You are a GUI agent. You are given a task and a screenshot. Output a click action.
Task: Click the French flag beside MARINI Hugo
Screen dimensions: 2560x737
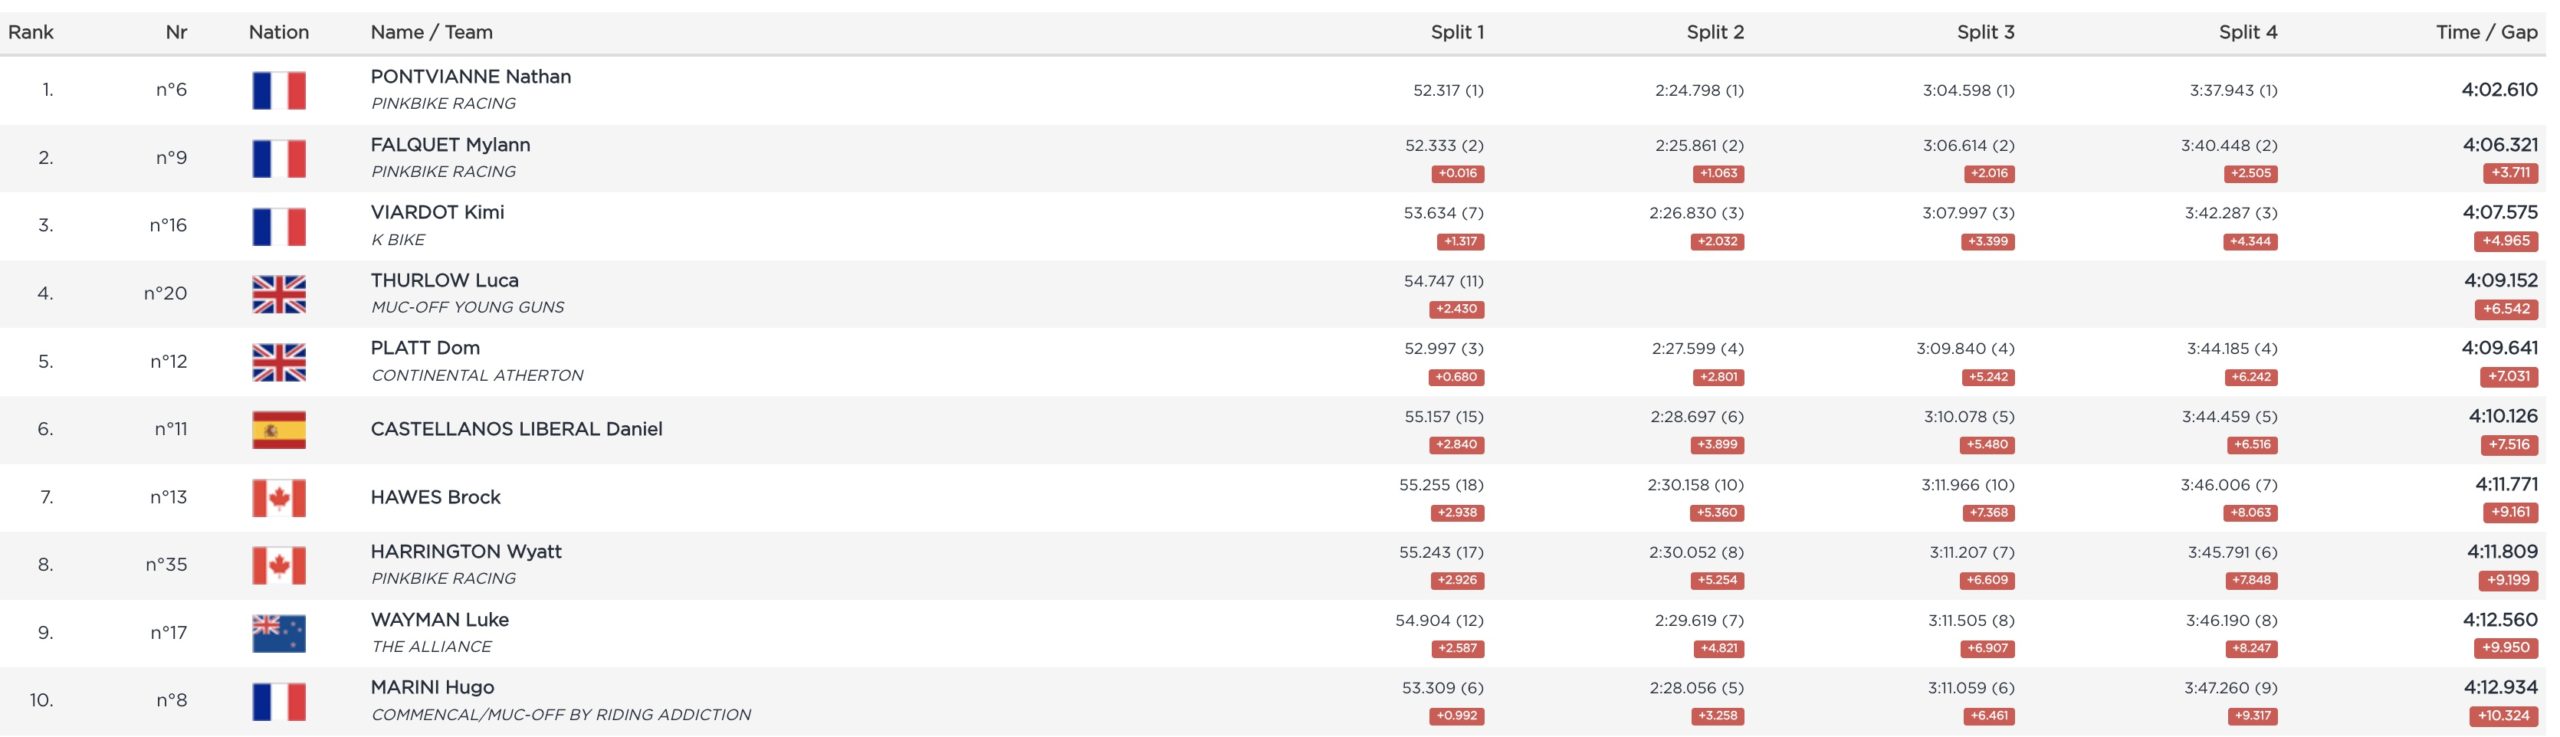pyautogui.click(x=279, y=701)
